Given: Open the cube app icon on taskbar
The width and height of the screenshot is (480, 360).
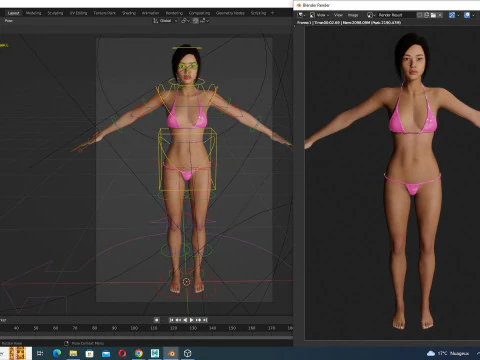Looking at the screenshot, I should (188, 353).
